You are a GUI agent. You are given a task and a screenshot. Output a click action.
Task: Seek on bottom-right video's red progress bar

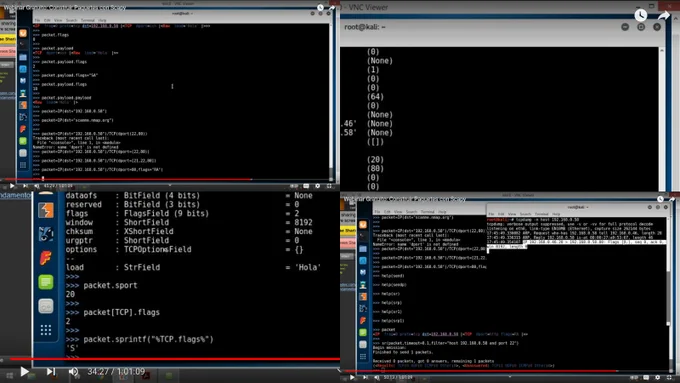pos(480,371)
